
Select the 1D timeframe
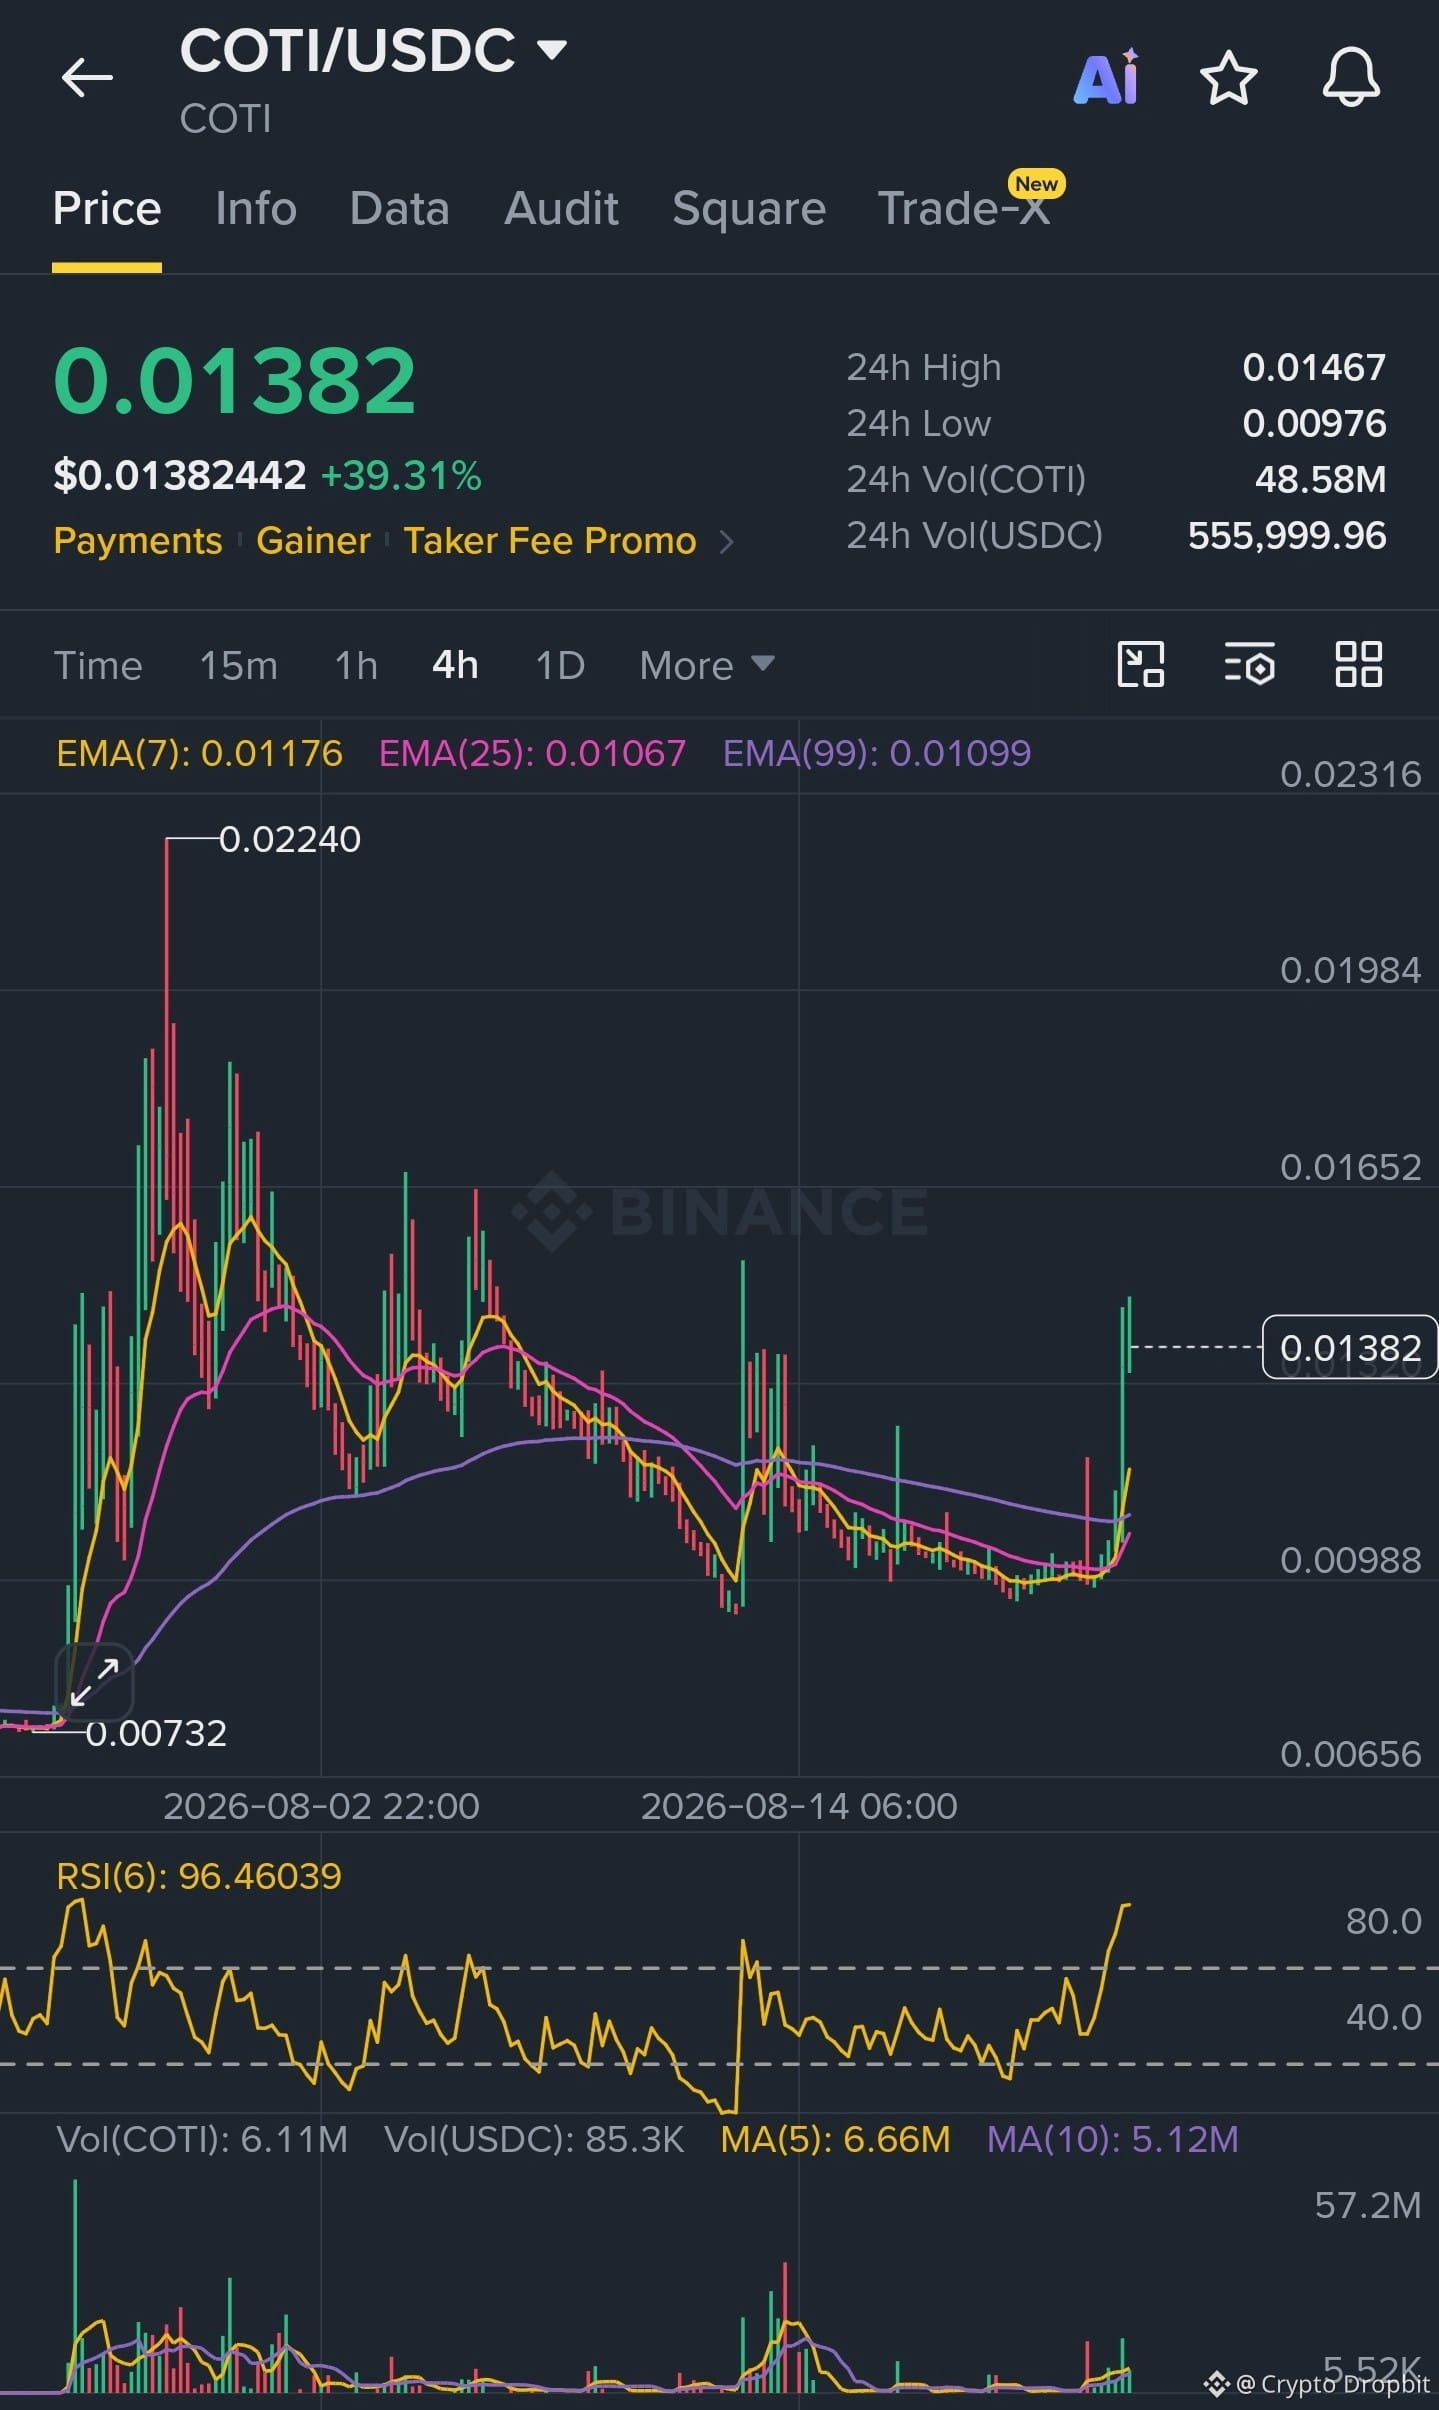(x=560, y=665)
